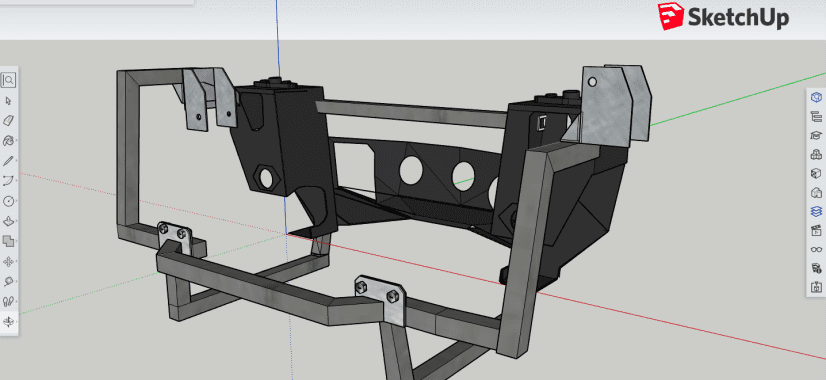Open the Model Info panel icon

pos(816,268)
